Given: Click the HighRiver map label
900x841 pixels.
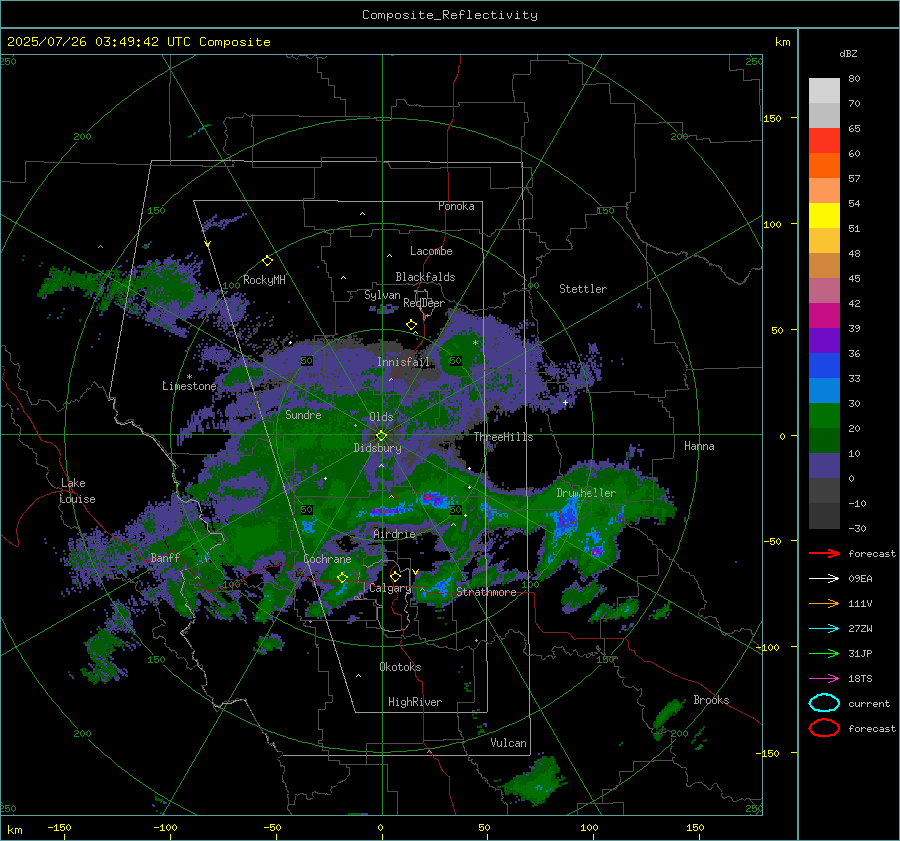Looking at the screenshot, I should [415, 702].
